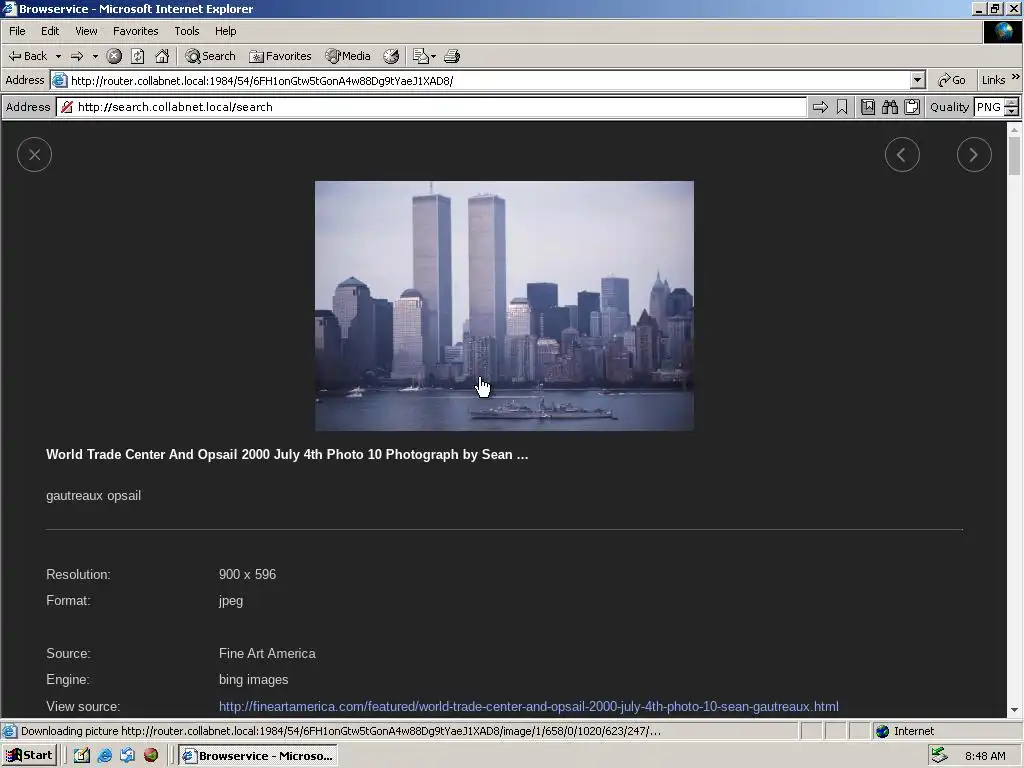Viewport: 1024px width, 768px height.
Task: Open the Windows Start menu
Action: 29,756
